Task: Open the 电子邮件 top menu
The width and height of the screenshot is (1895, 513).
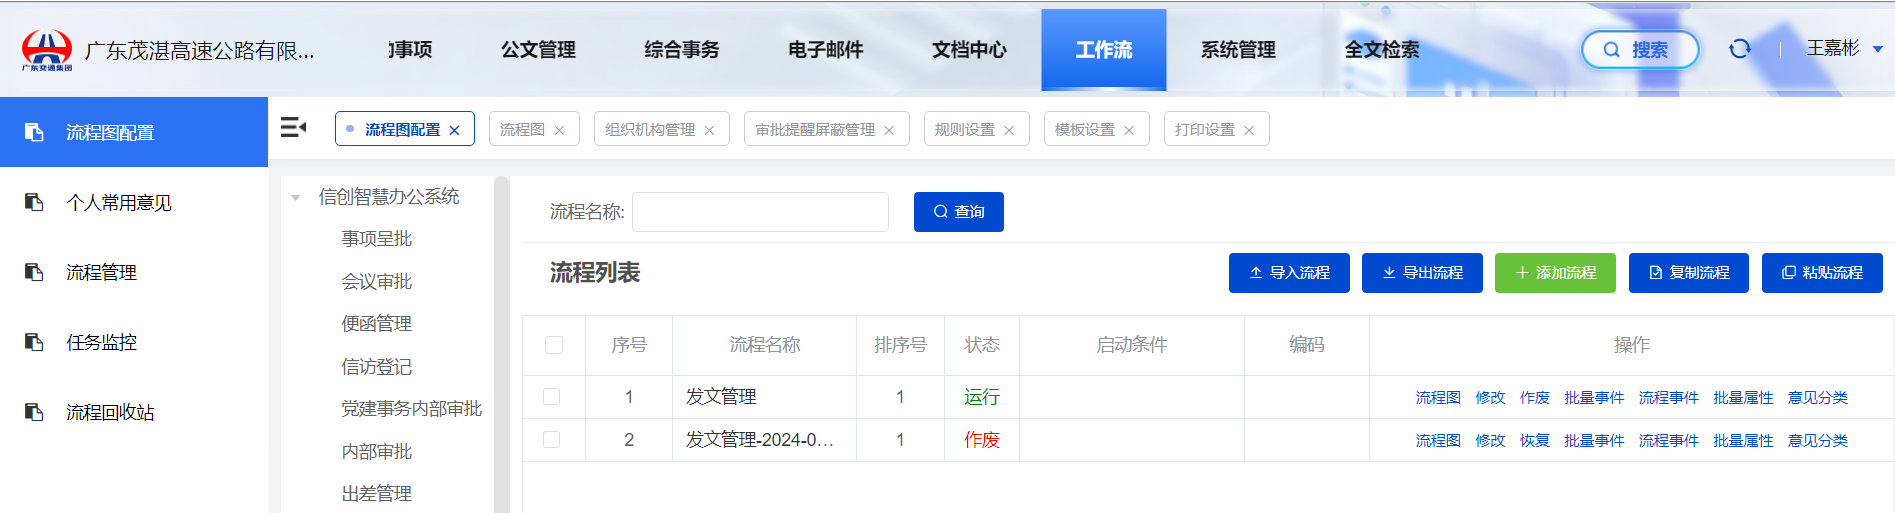Action: click(825, 50)
